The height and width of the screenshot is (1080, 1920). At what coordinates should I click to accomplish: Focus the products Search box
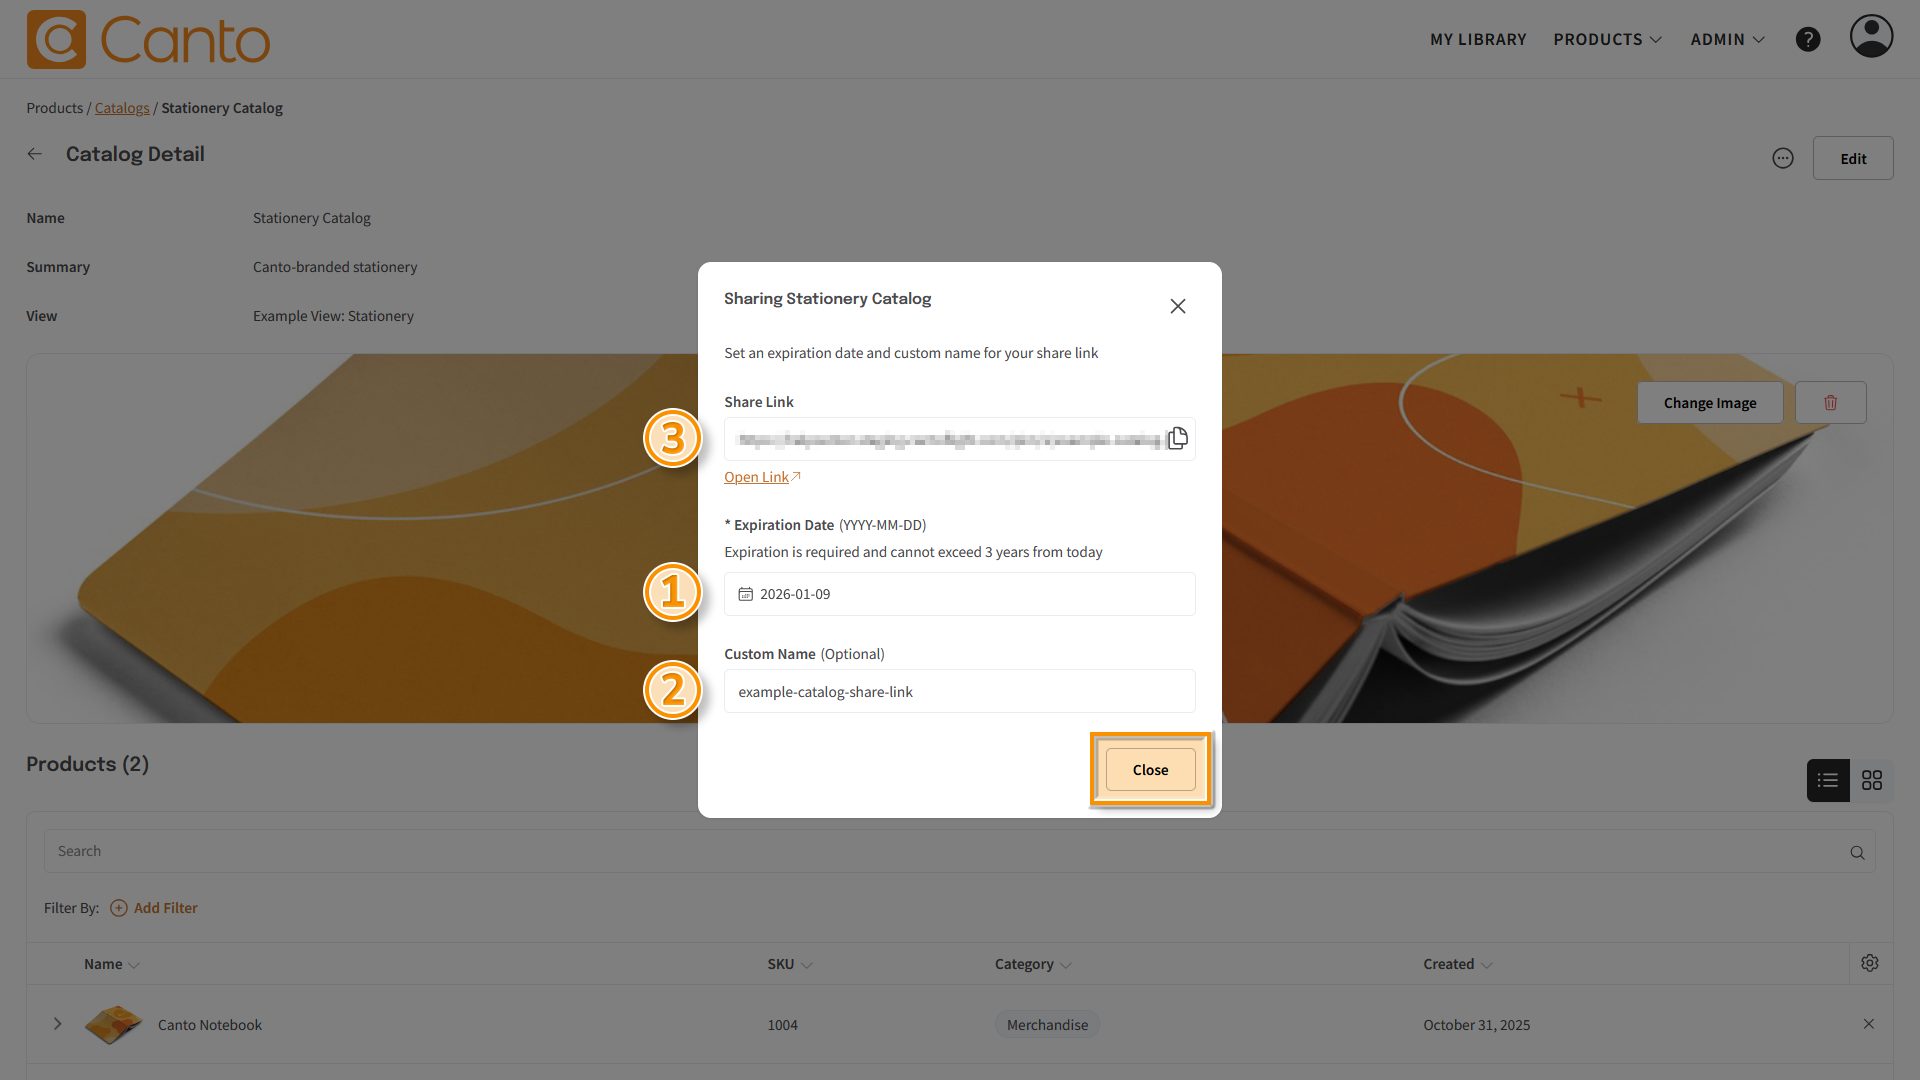coord(959,851)
